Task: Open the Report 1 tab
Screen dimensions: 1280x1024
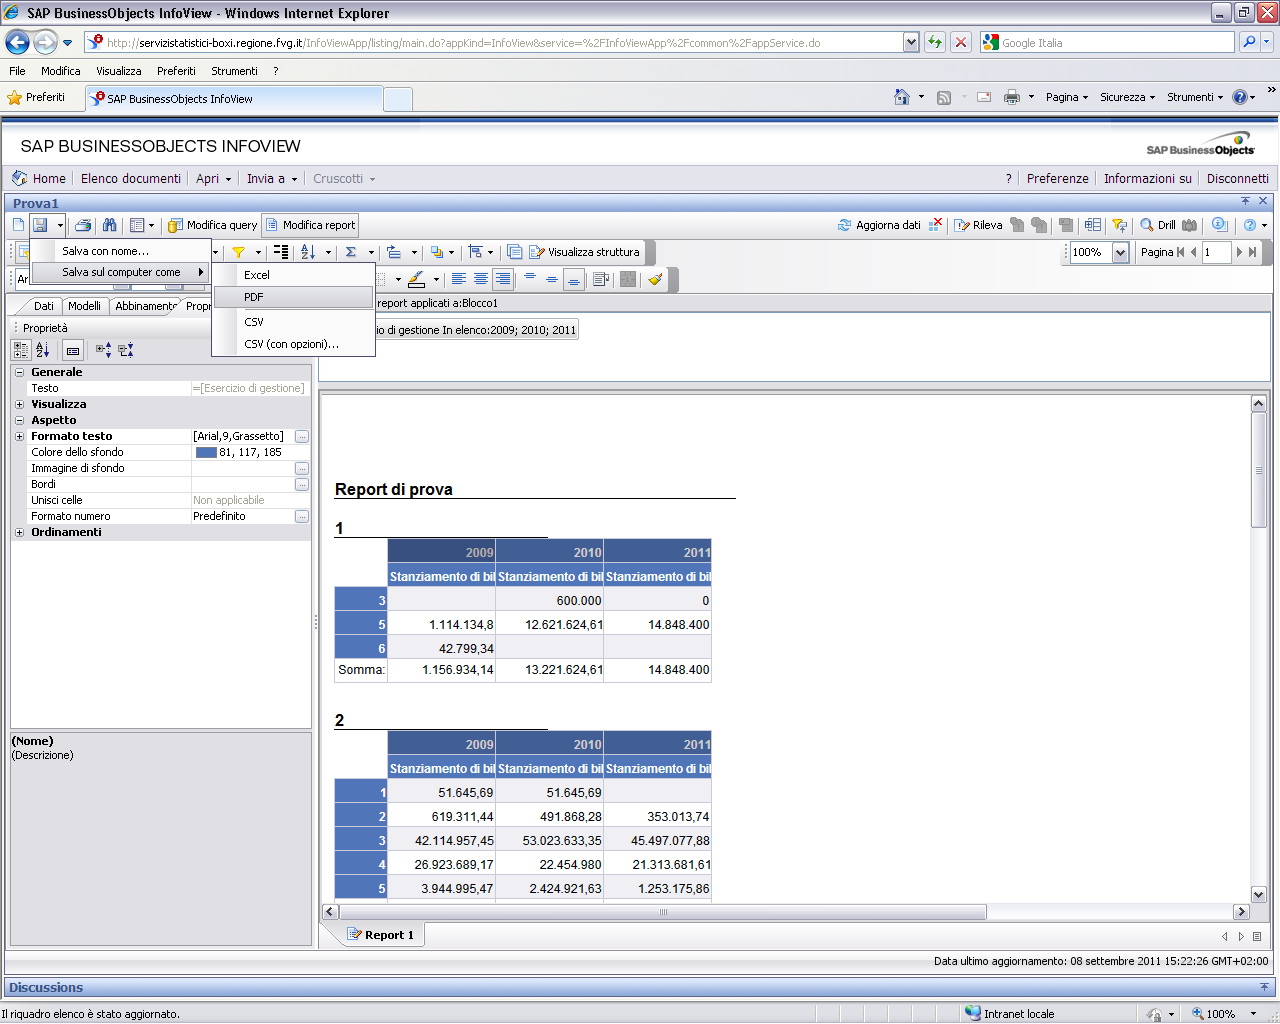Action: (380, 935)
